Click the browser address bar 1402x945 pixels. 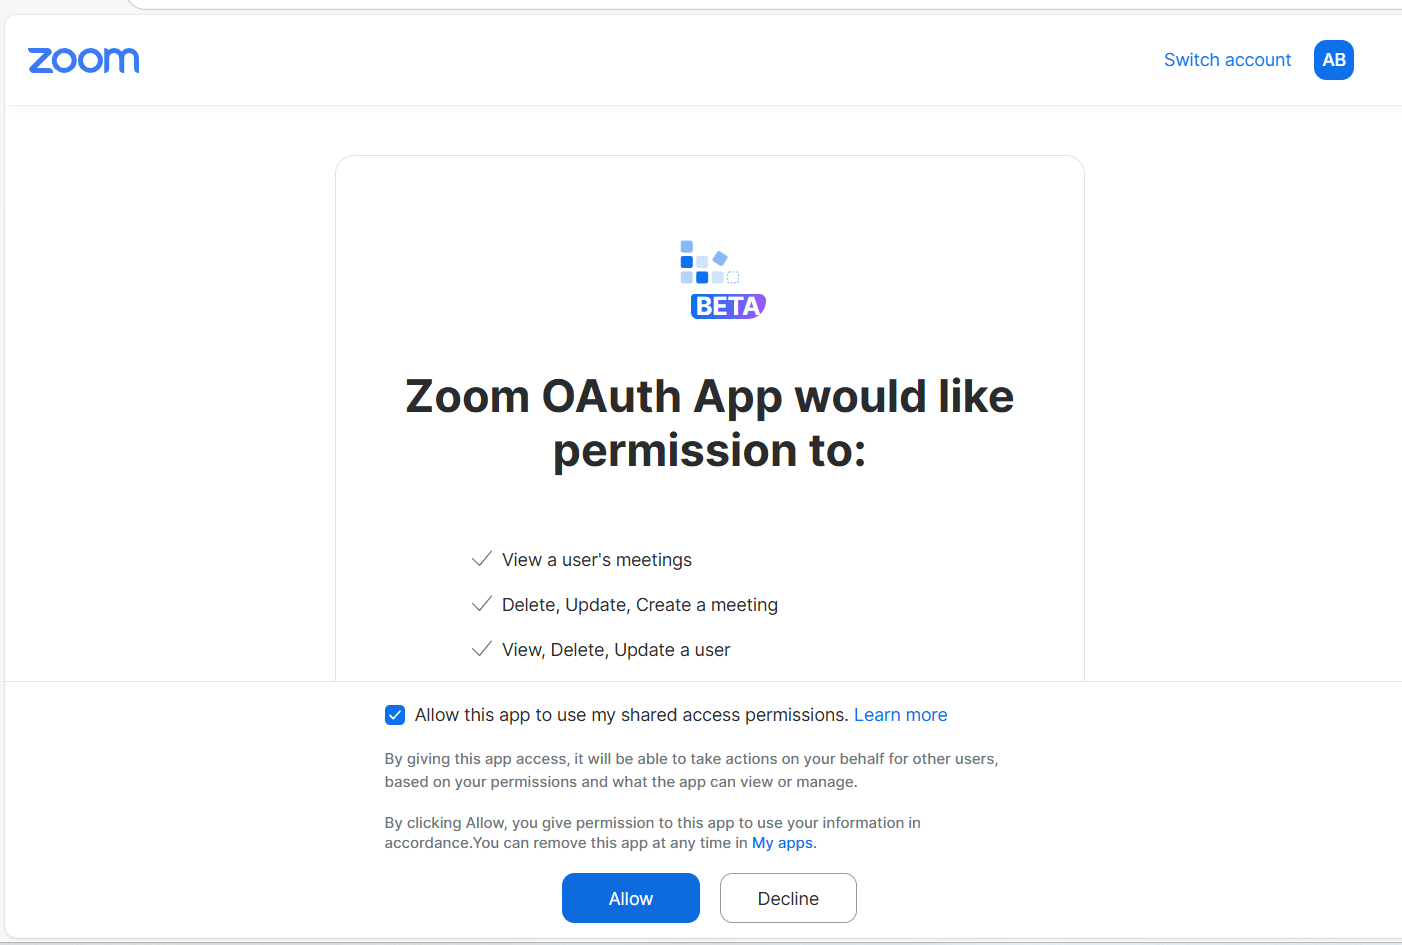(700, 5)
